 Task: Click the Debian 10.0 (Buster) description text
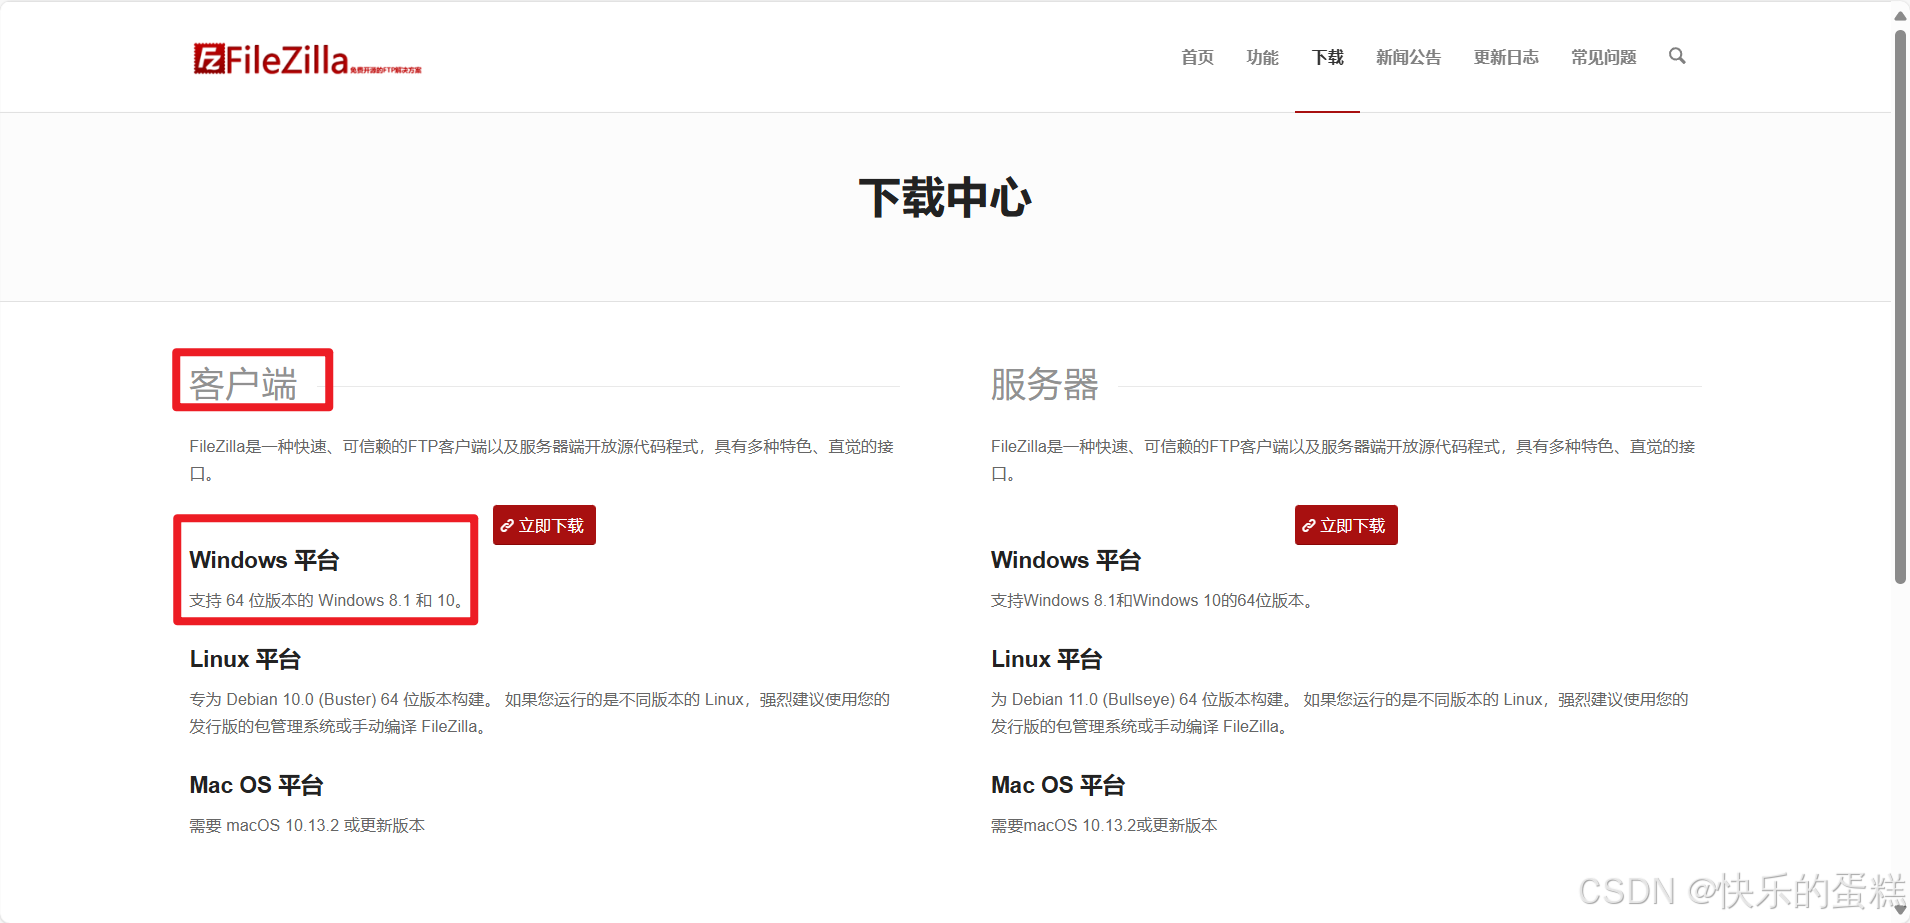point(540,713)
